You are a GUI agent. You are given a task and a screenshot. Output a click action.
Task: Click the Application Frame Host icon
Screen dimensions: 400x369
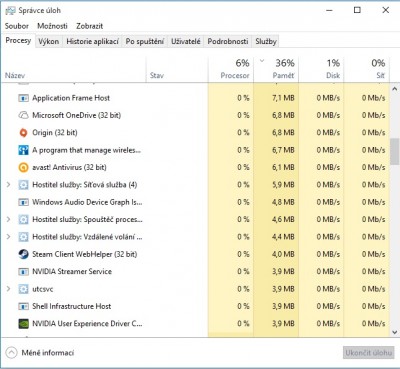23,98
